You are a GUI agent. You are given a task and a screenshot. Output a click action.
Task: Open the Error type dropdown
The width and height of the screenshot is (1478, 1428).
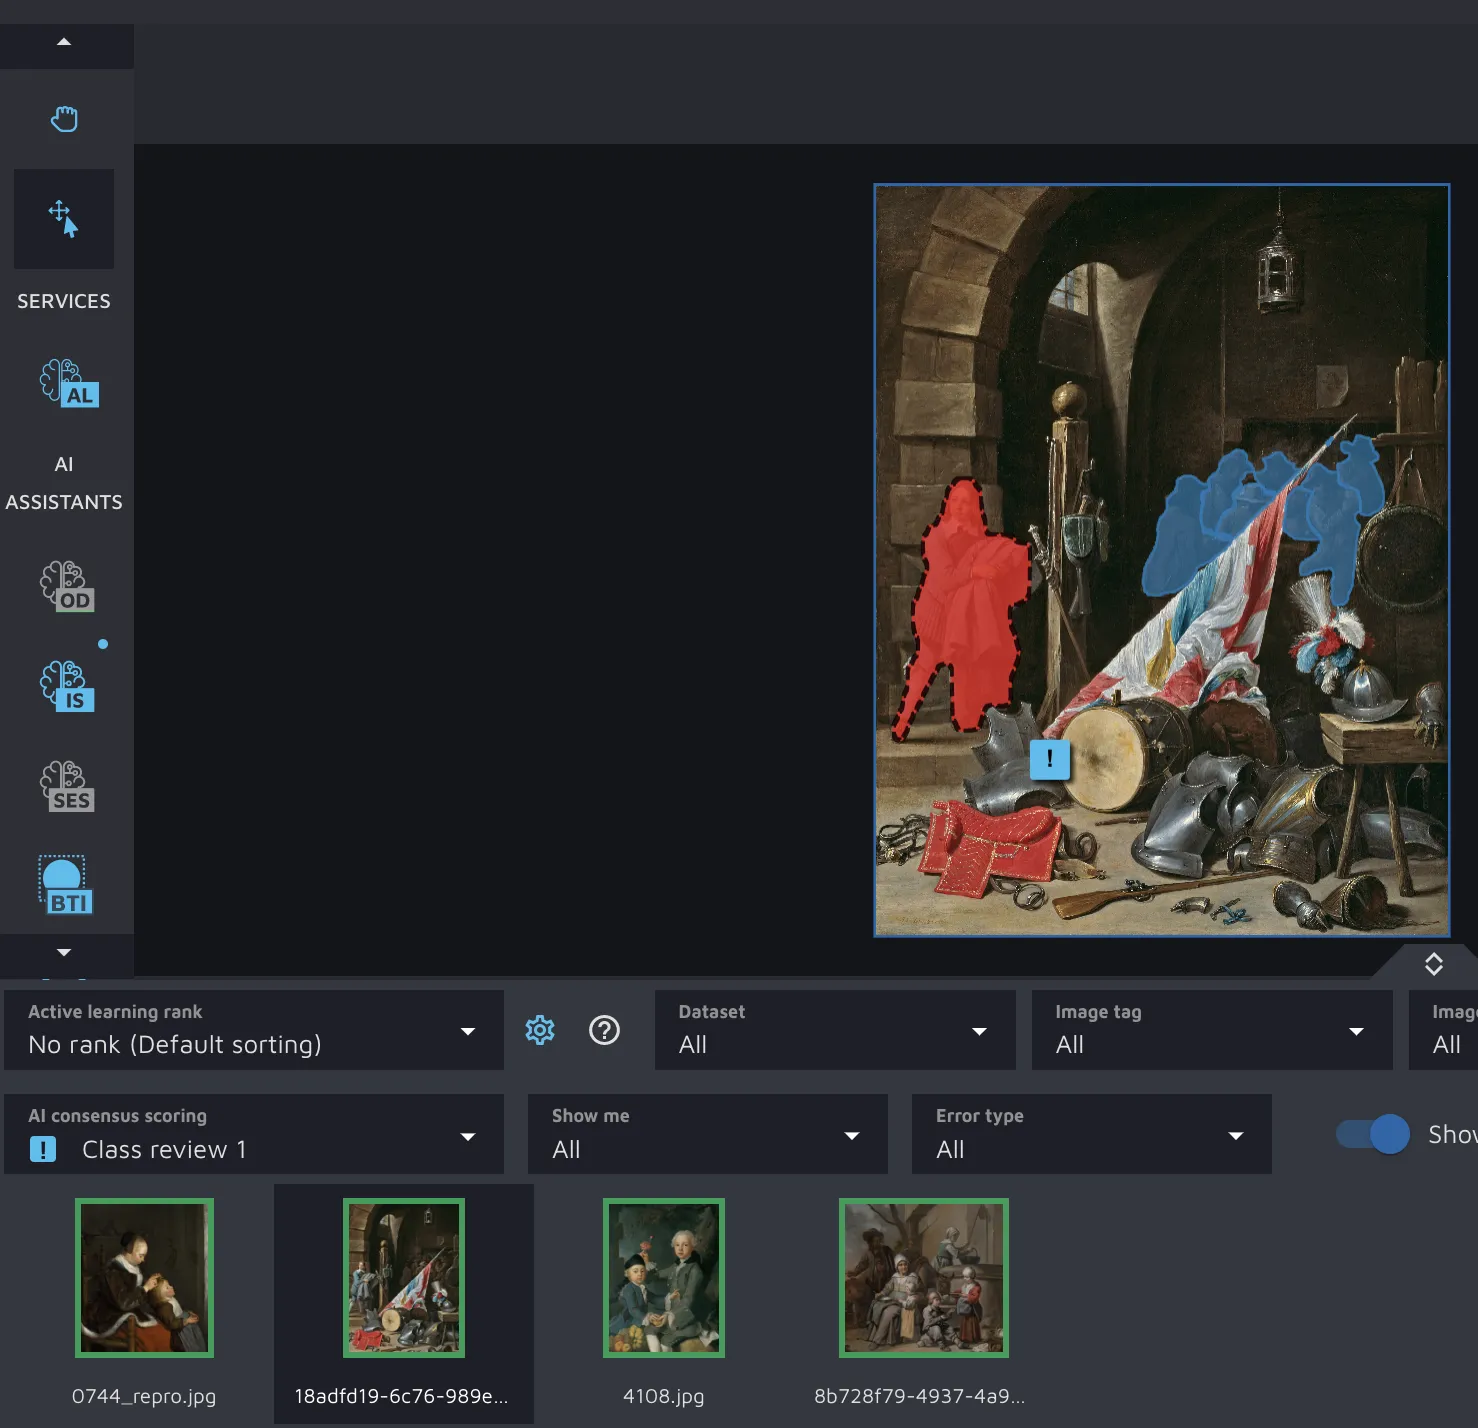click(x=1091, y=1135)
